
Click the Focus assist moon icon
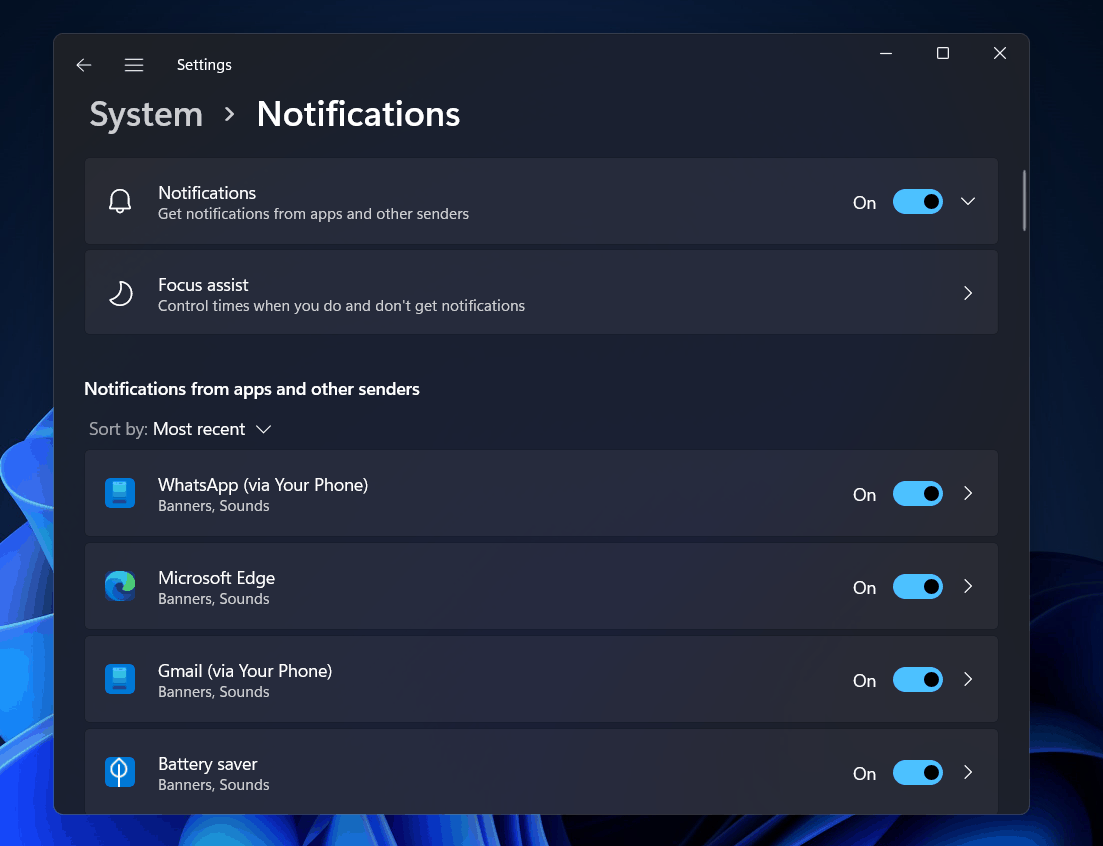tap(120, 293)
